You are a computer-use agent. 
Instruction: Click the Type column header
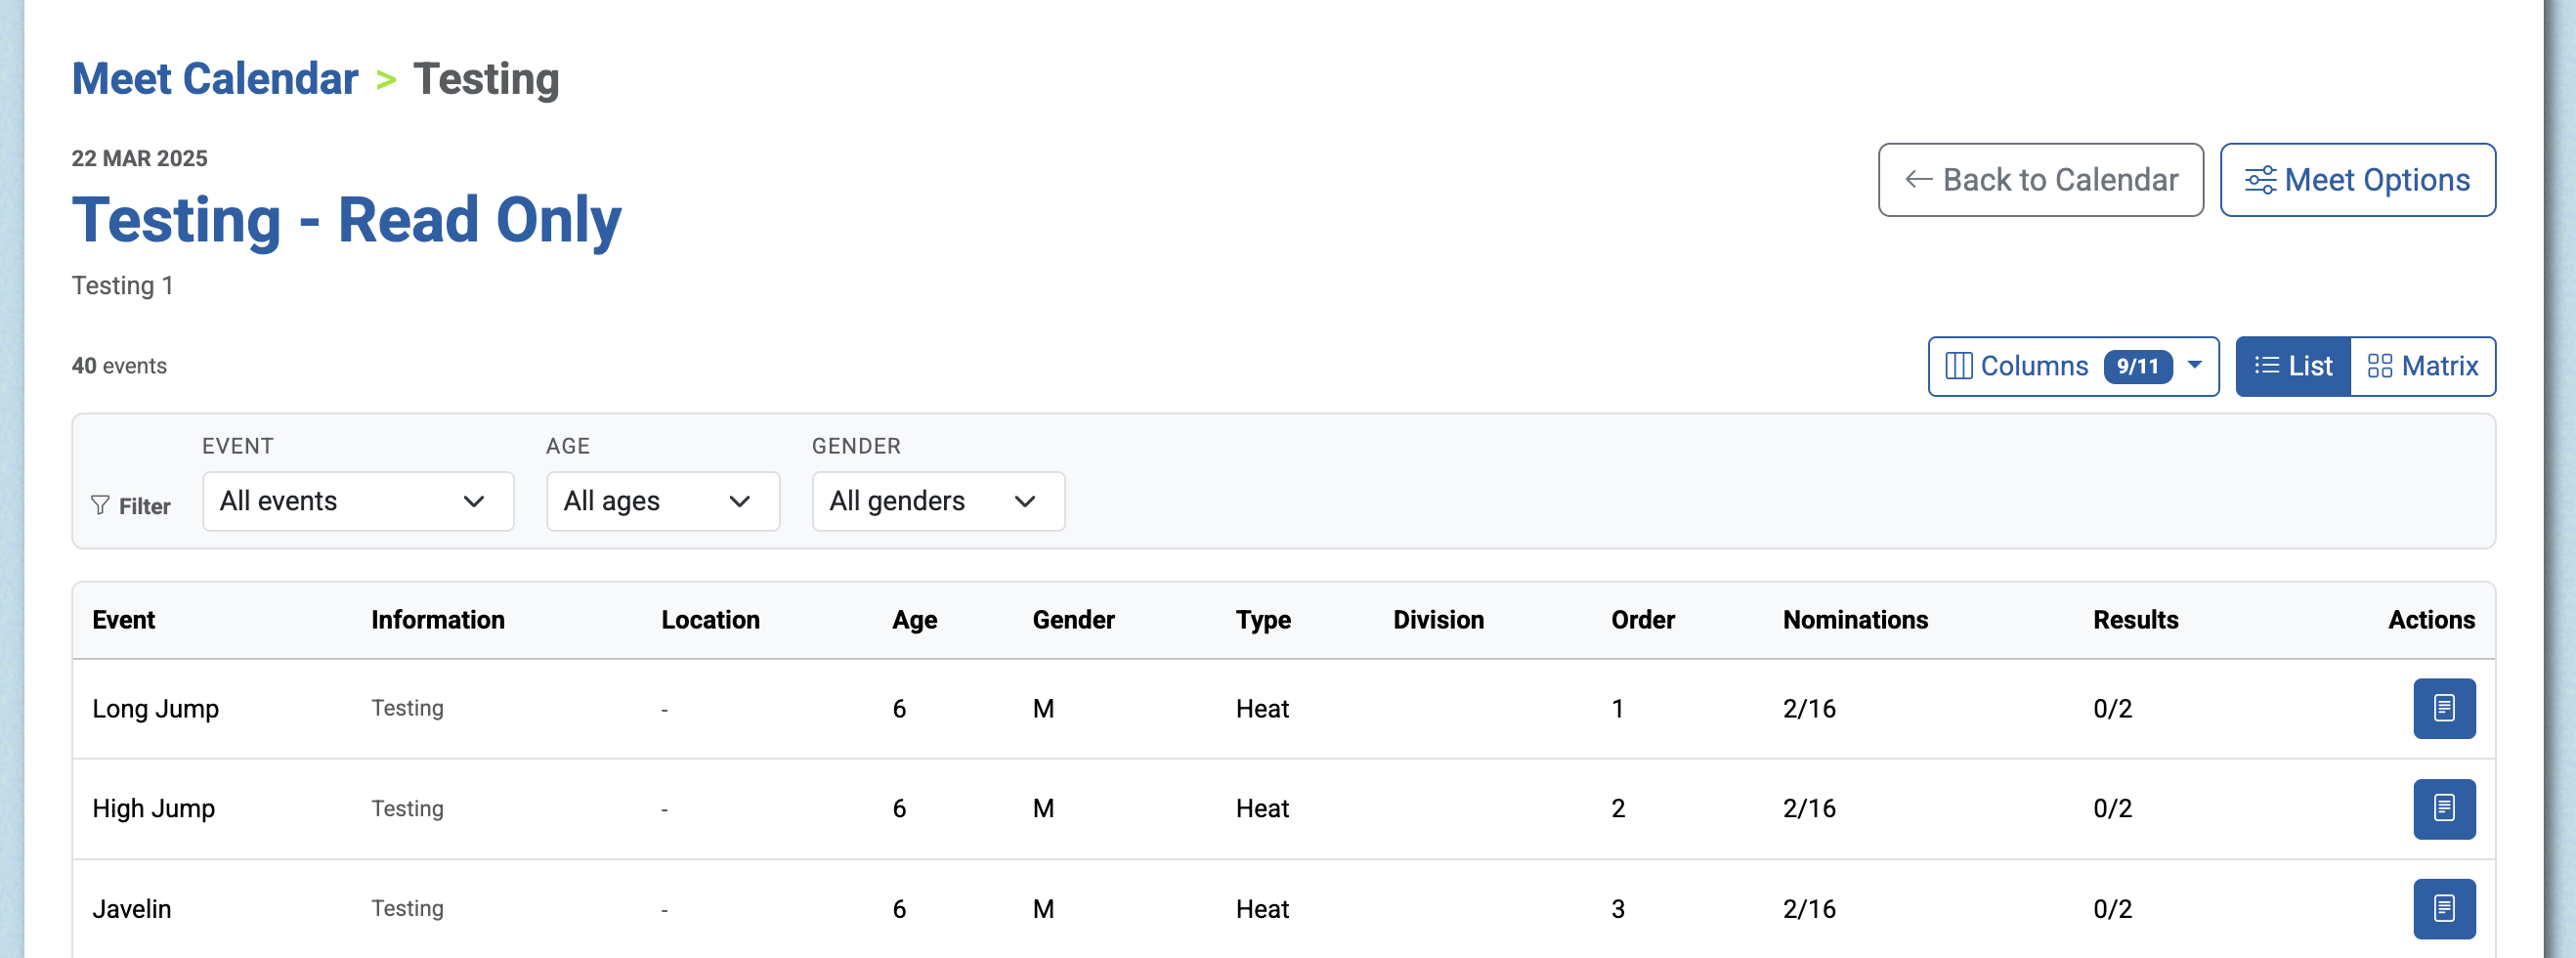click(x=1263, y=620)
